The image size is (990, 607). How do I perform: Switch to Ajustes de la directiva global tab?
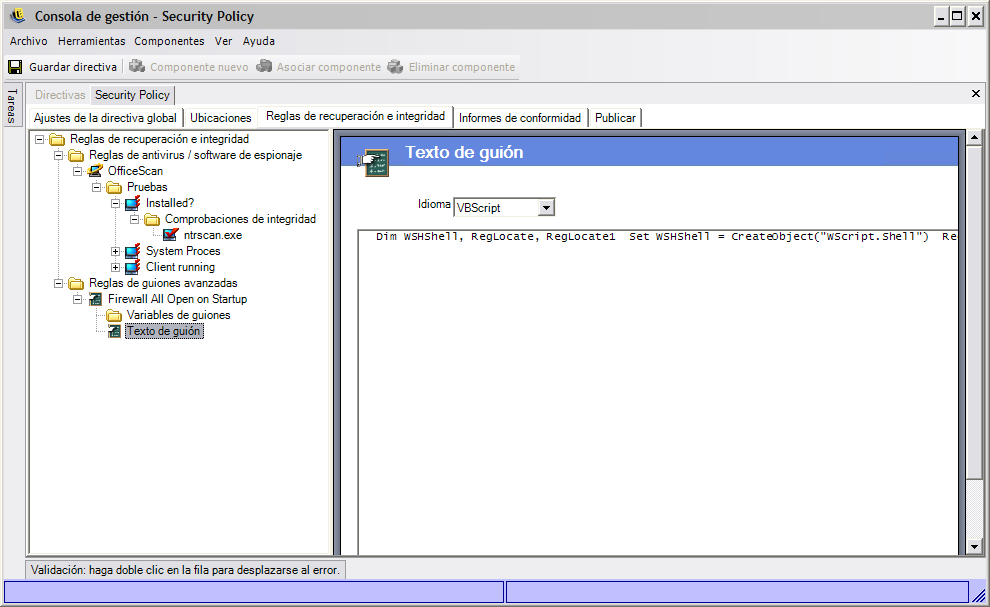[x=105, y=118]
